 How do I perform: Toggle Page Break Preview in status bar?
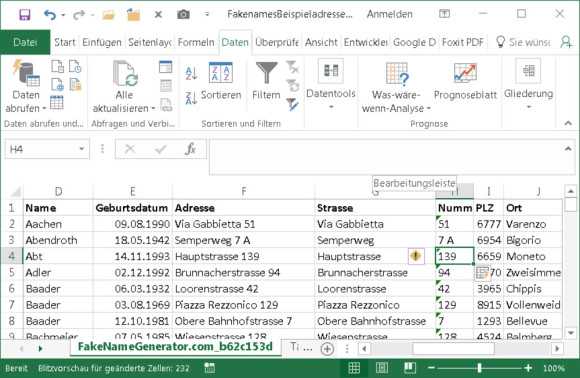tap(410, 368)
